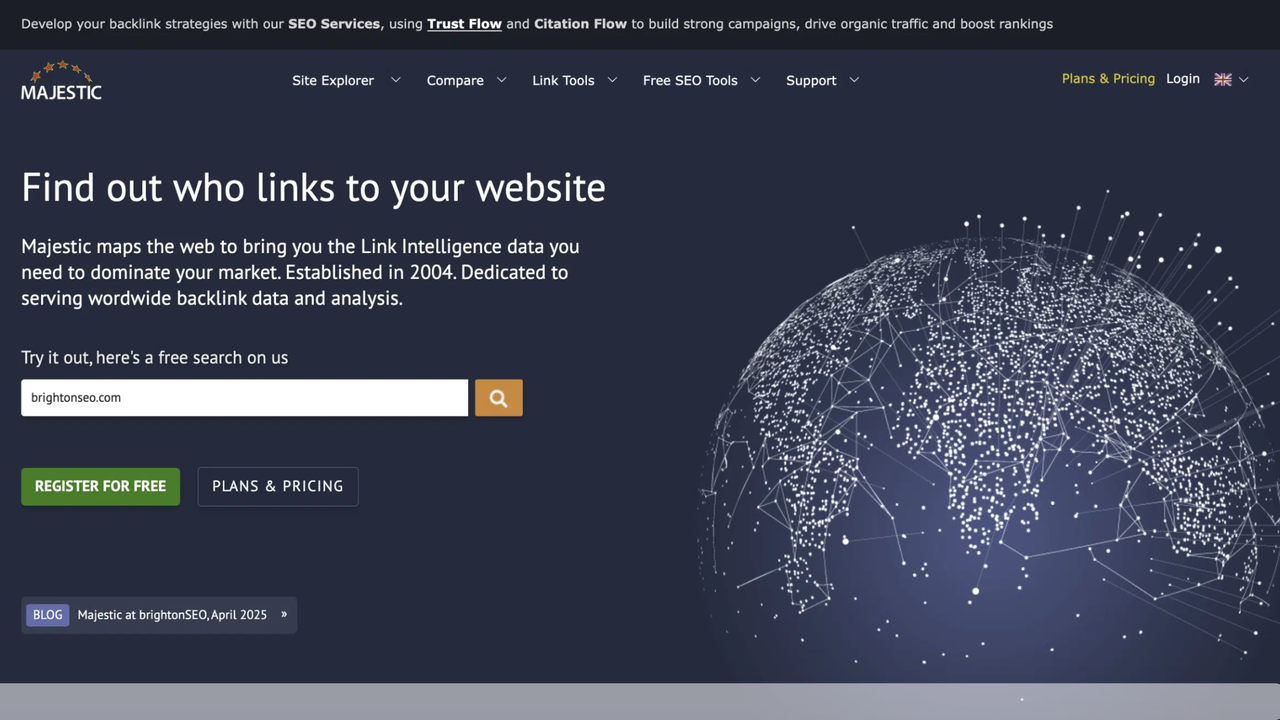The width and height of the screenshot is (1280, 720).
Task: Click the Register For Free button
Action: (100, 486)
